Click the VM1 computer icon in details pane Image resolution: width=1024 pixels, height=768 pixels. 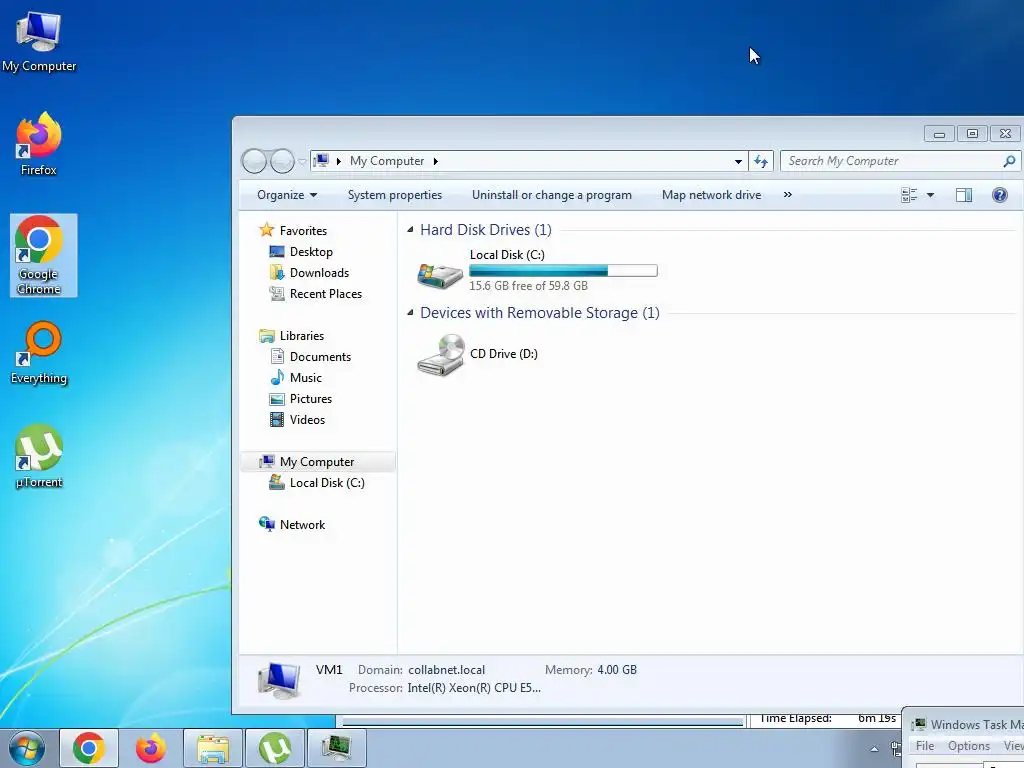(279, 679)
